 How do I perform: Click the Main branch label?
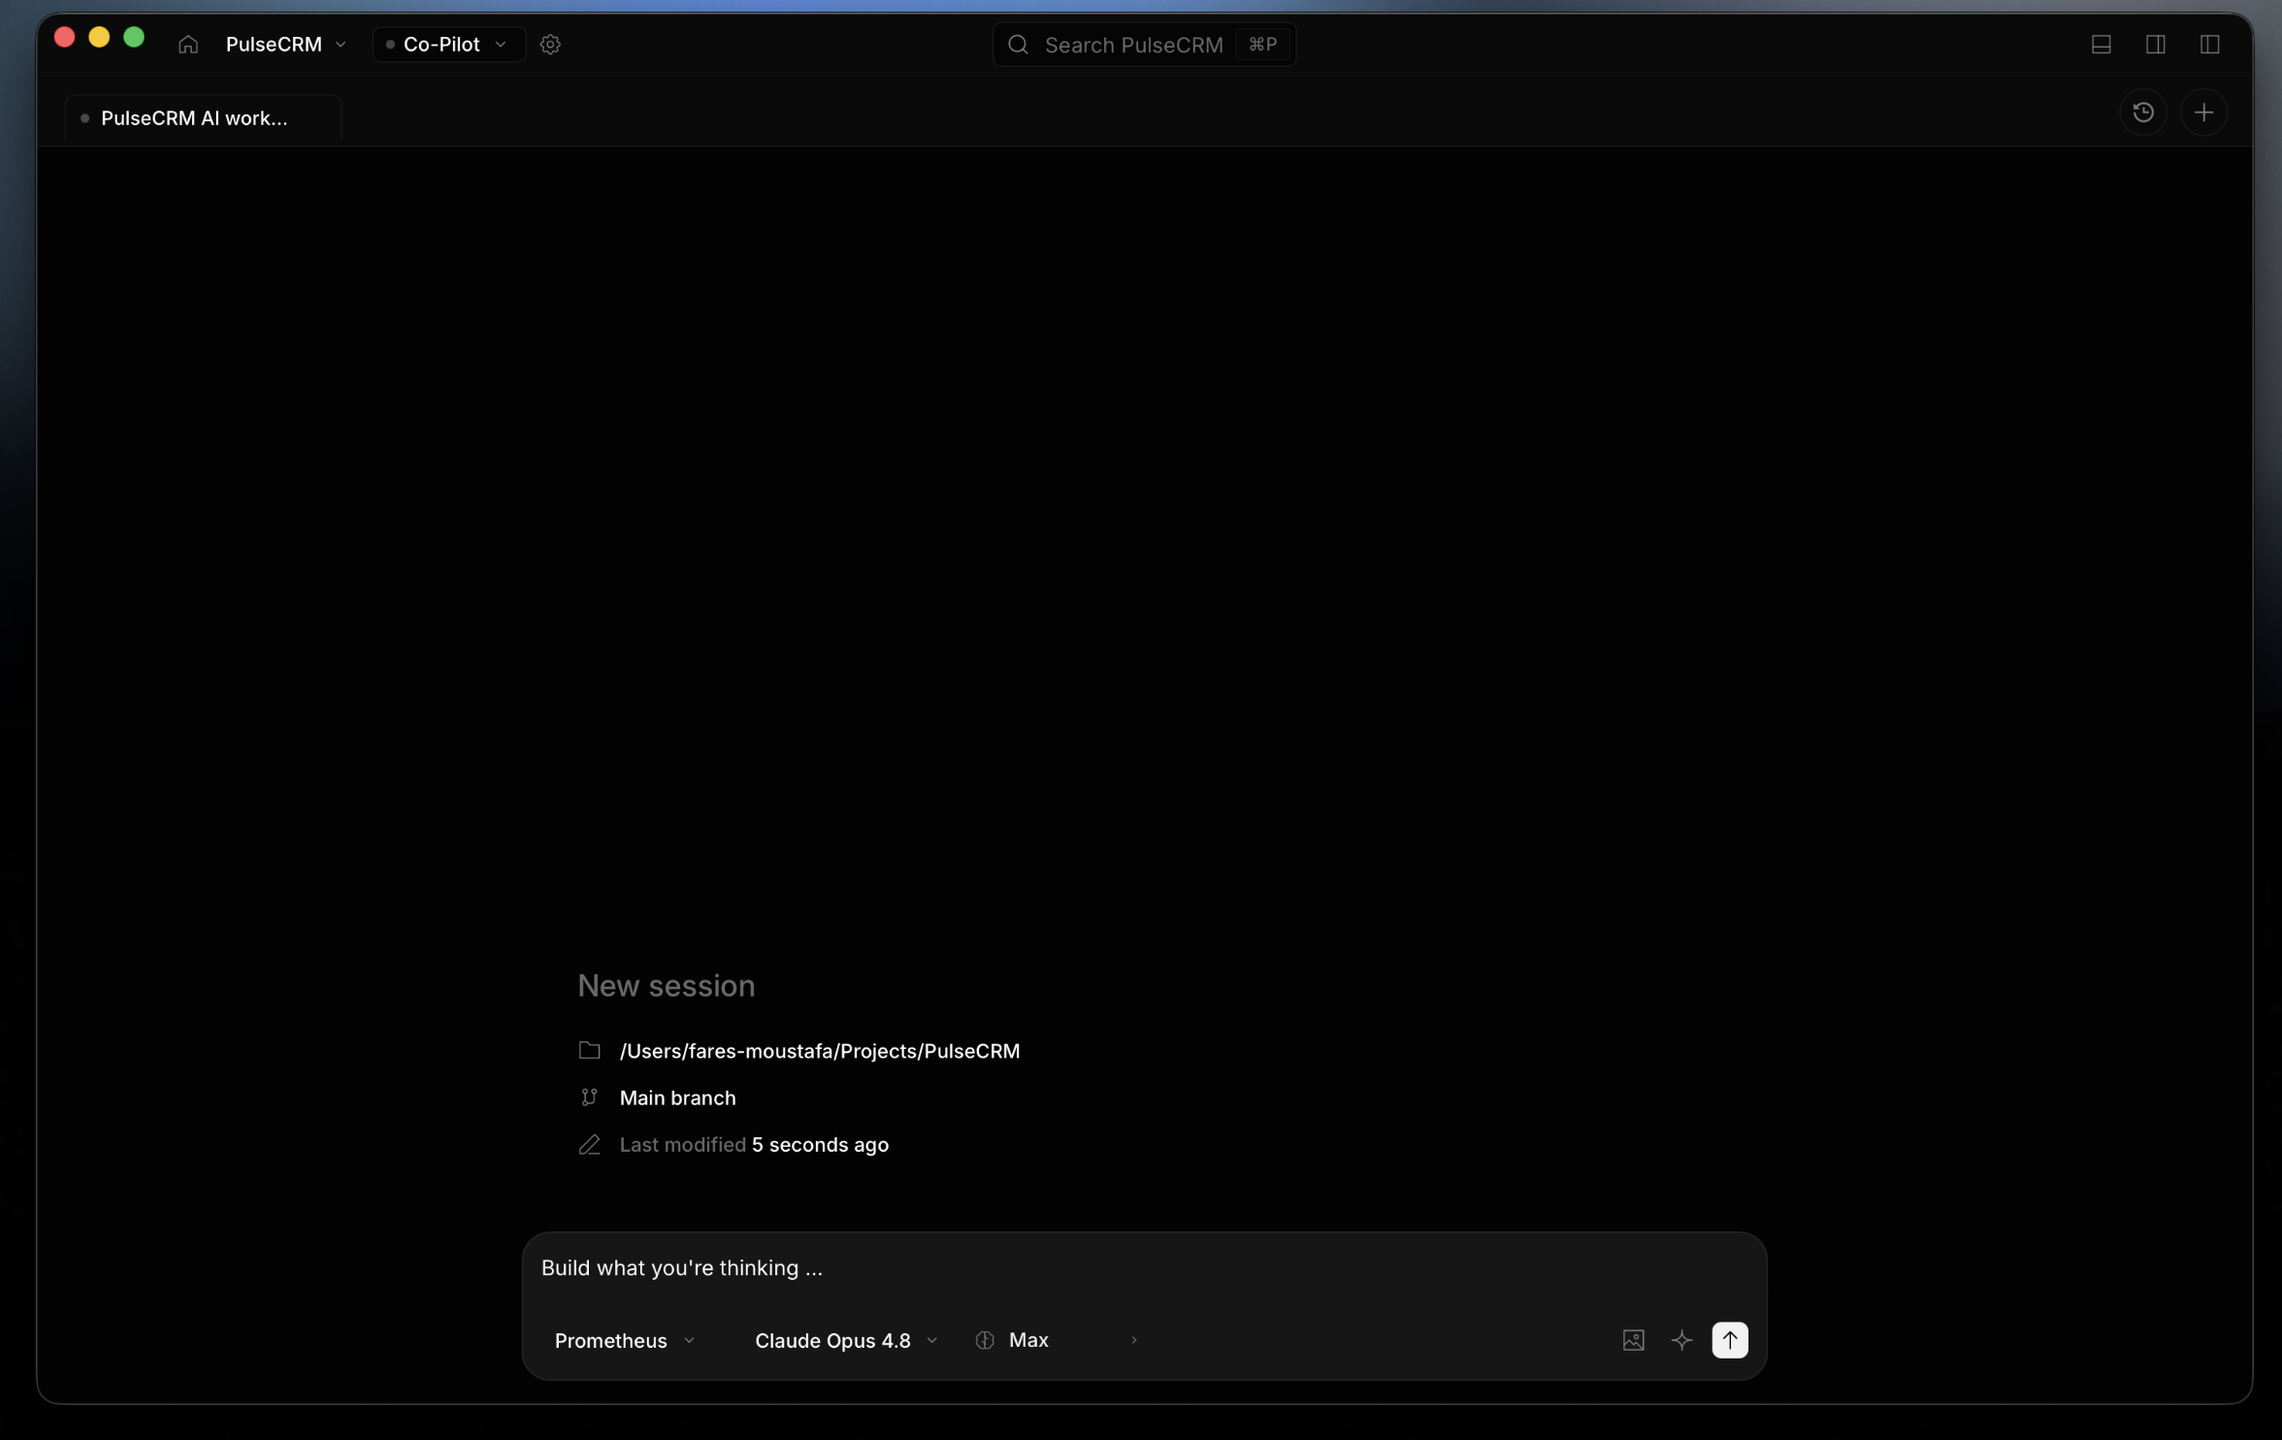tap(677, 1097)
